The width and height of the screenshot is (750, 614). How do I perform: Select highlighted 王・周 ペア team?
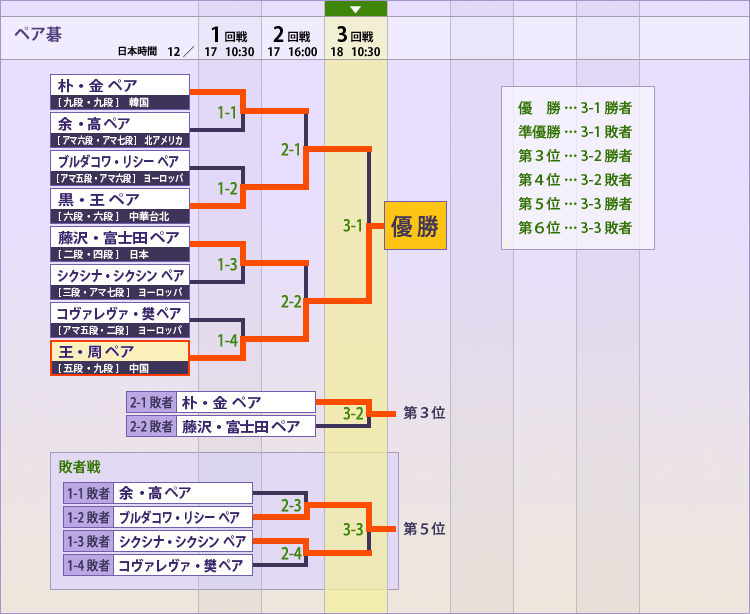(119, 358)
